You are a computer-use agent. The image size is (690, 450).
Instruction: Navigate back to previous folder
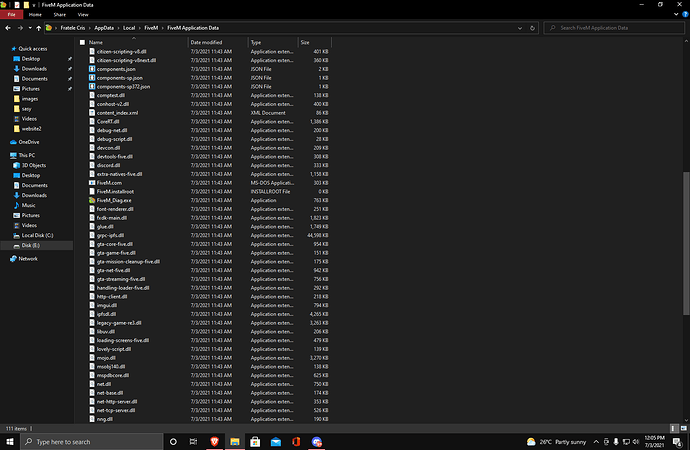[8, 27]
